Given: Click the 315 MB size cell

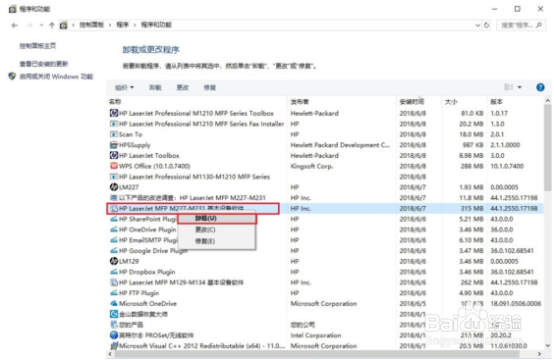Looking at the screenshot, I should [x=472, y=208].
